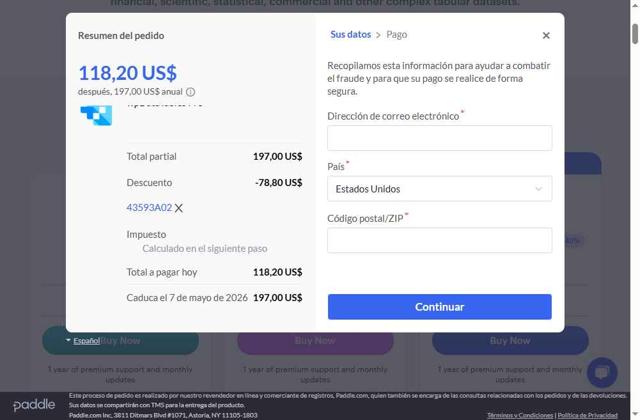The height and width of the screenshot is (420, 640).
Task: Click the Descuento -78,80 US$ value
Action: 279,182
